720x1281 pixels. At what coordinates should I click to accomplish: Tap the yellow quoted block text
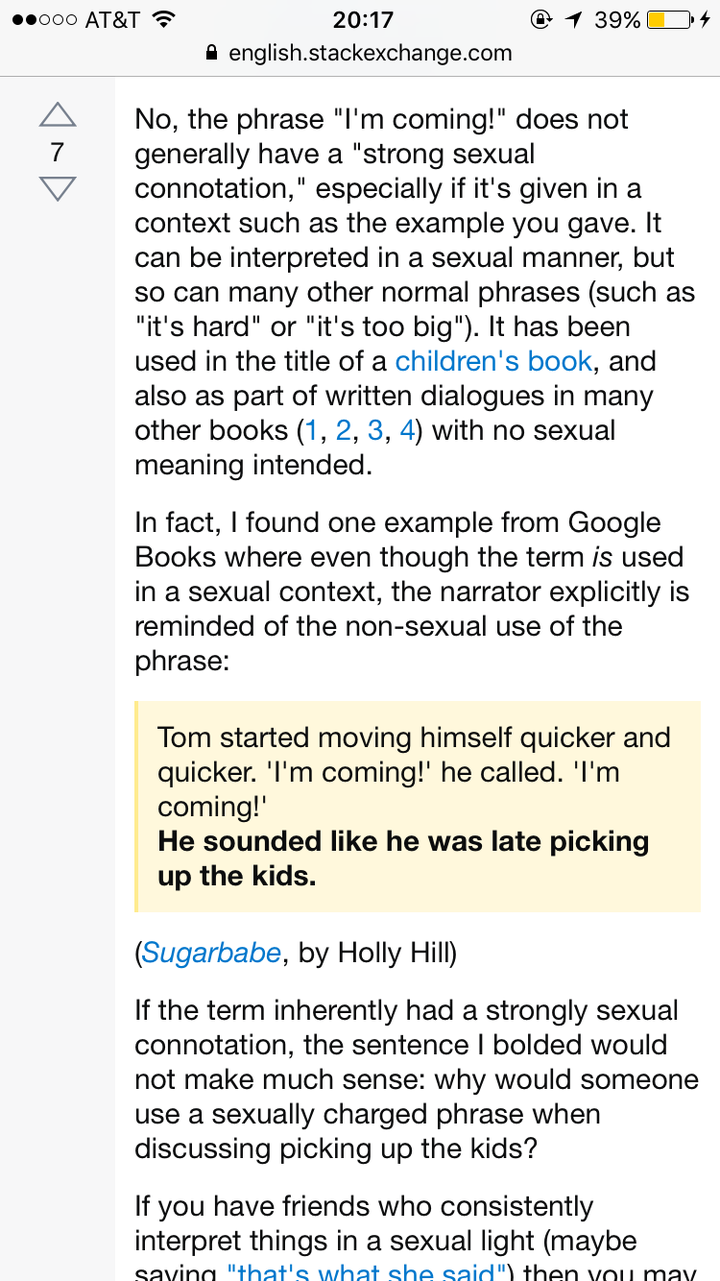pos(417,806)
